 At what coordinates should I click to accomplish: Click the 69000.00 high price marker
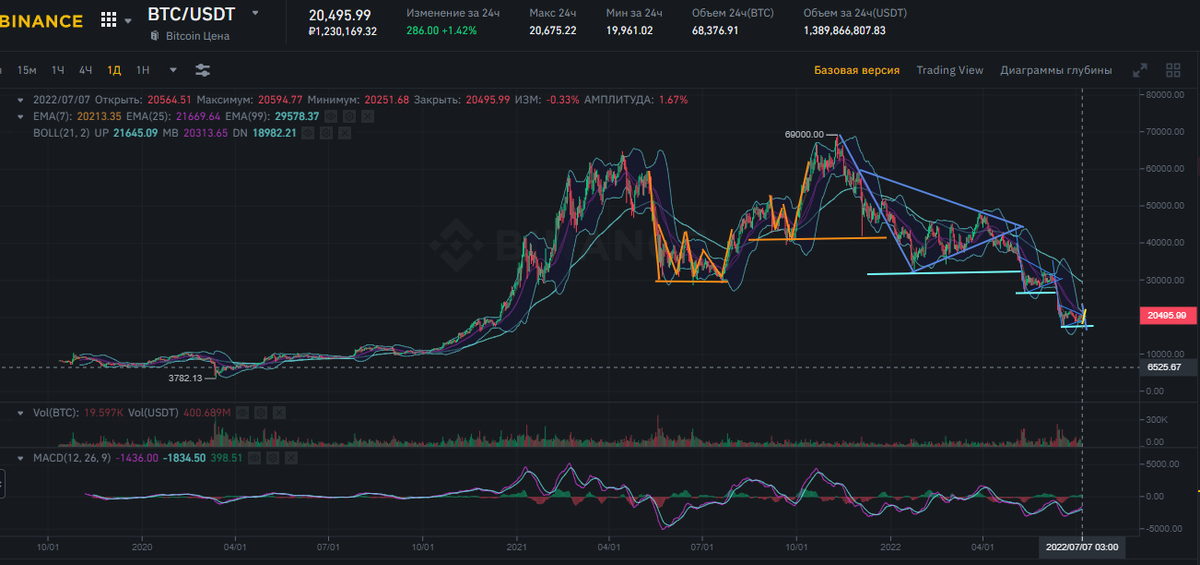(x=805, y=134)
